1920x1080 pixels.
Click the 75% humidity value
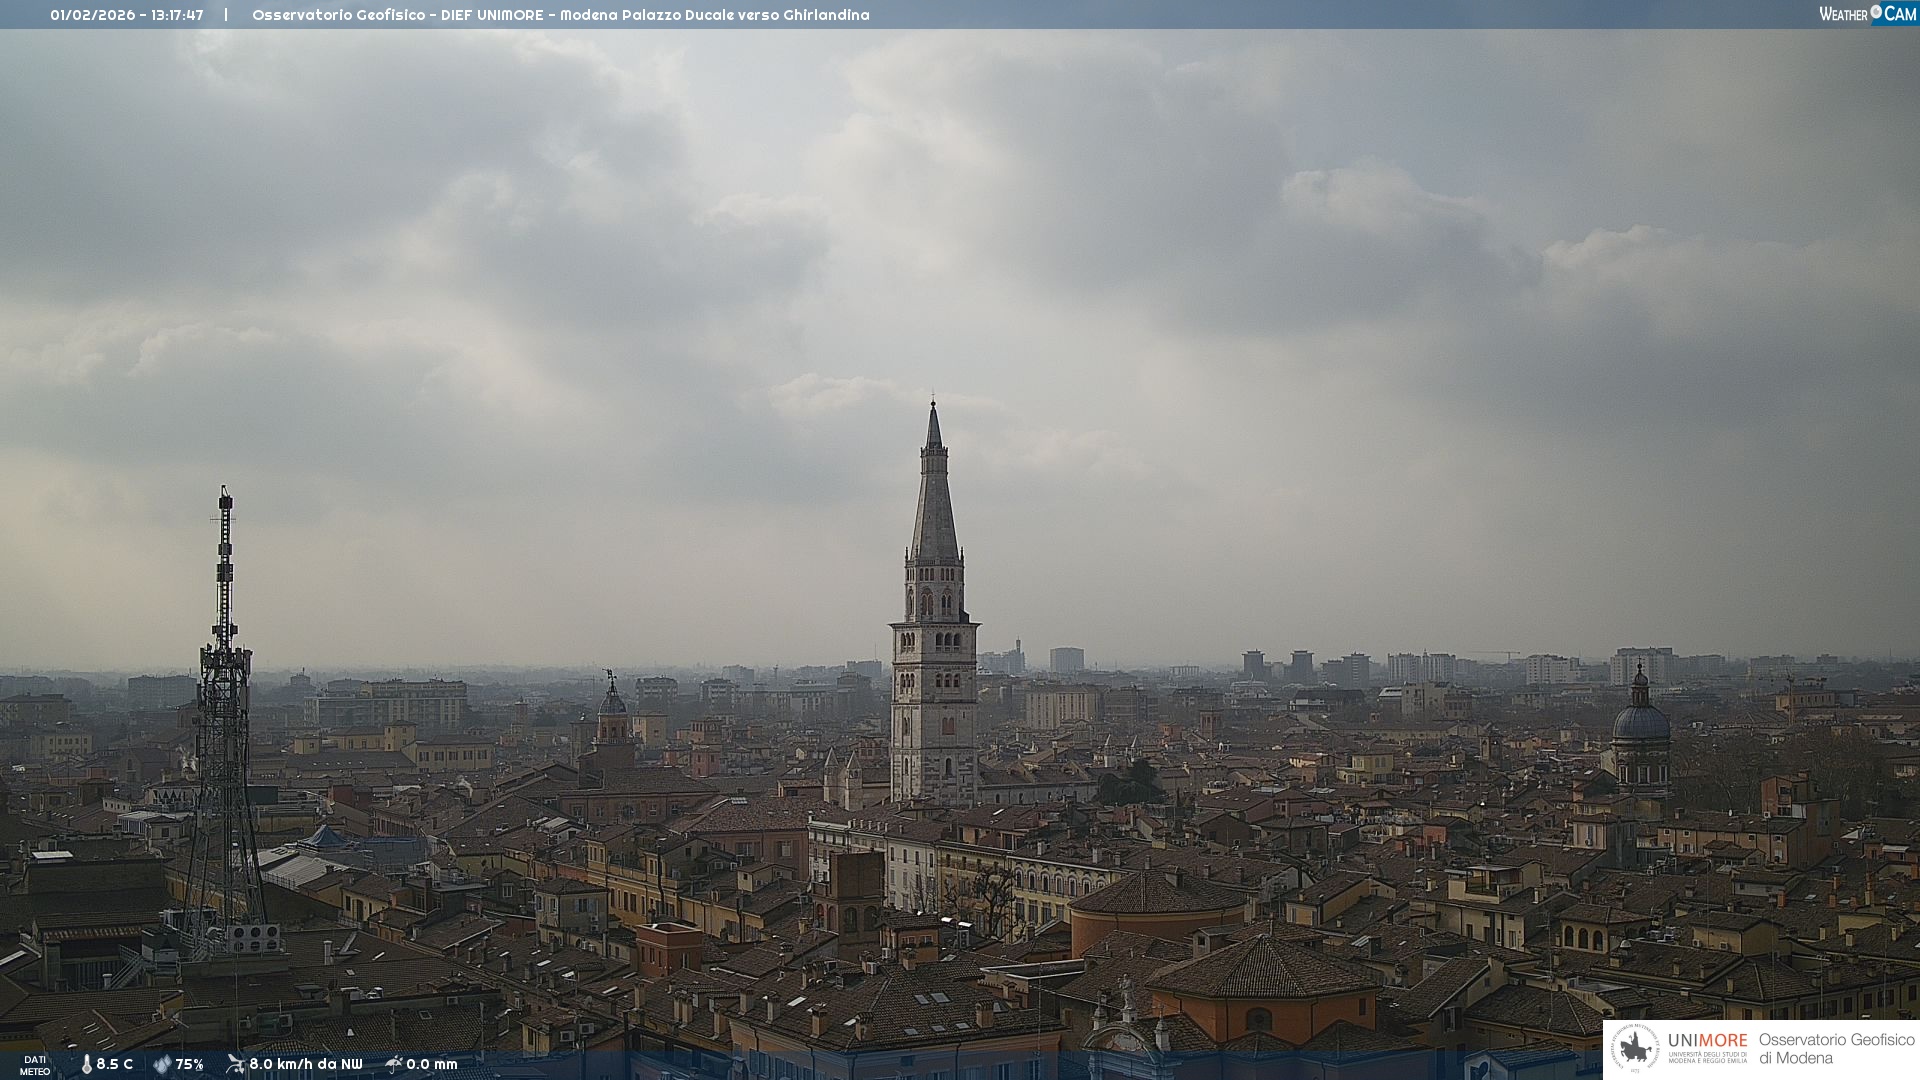pyautogui.click(x=190, y=1064)
